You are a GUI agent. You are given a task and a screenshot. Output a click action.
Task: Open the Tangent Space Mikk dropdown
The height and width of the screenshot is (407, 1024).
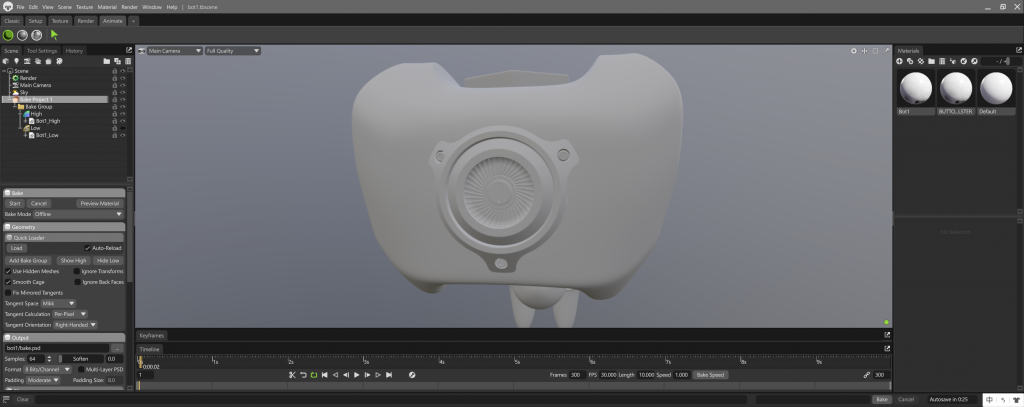[58, 303]
